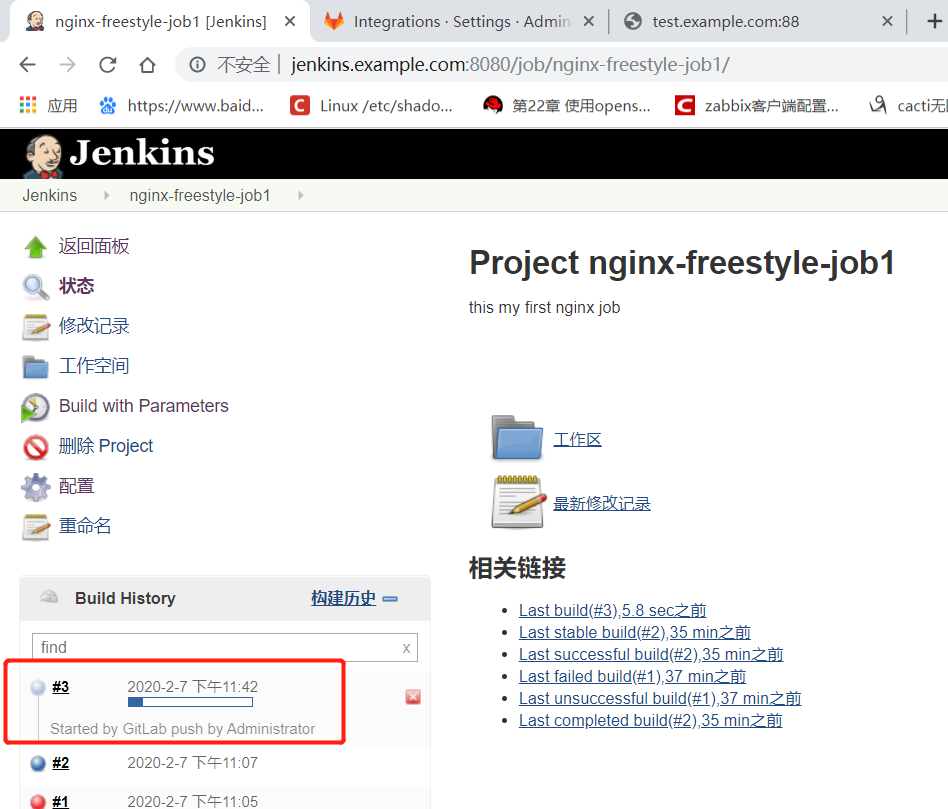This screenshot has width=948, height=809.
Task: Click the large notepad recent changes icon
Action: (x=519, y=502)
